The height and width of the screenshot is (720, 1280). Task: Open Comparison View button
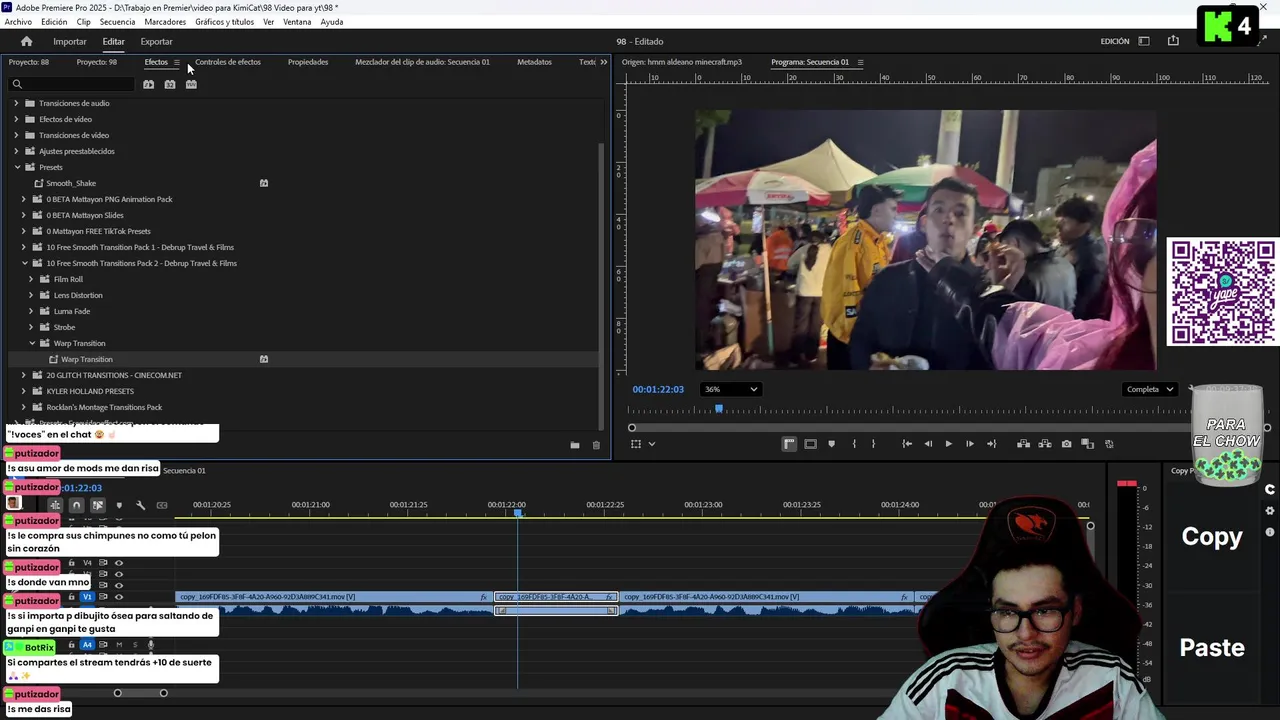pyautogui.click(x=1088, y=444)
